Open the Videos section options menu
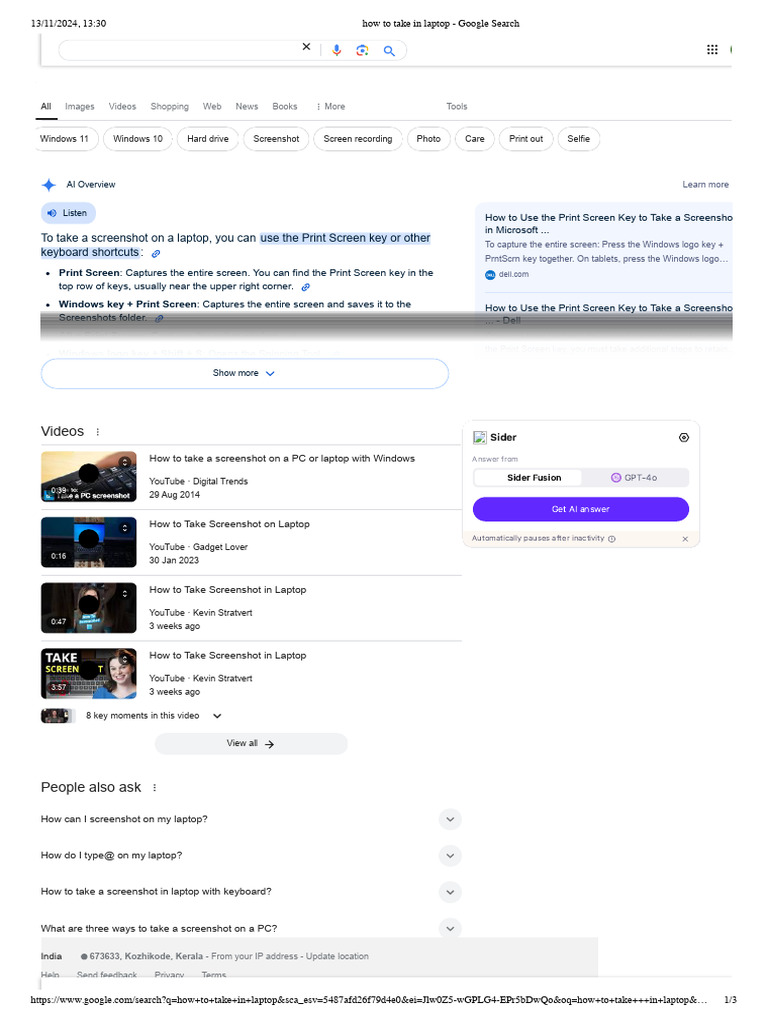Viewport: 768px width, 1024px height. click(x=97, y=432)
